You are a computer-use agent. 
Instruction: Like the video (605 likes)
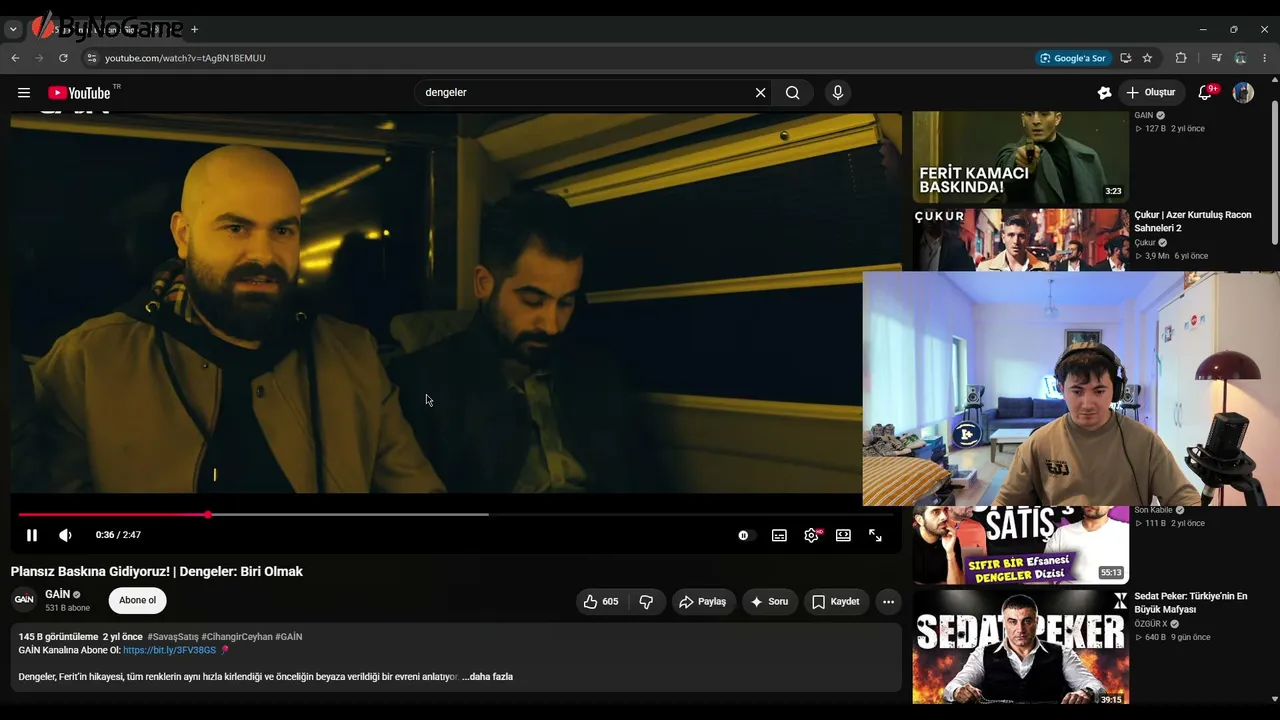click(600, 602)
